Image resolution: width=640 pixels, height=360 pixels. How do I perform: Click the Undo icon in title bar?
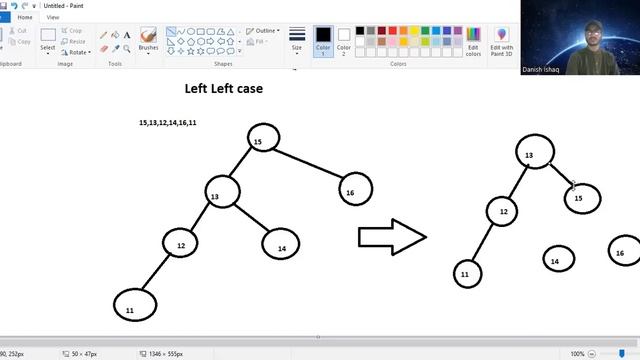pyautogui.click(x=14, y=6)
